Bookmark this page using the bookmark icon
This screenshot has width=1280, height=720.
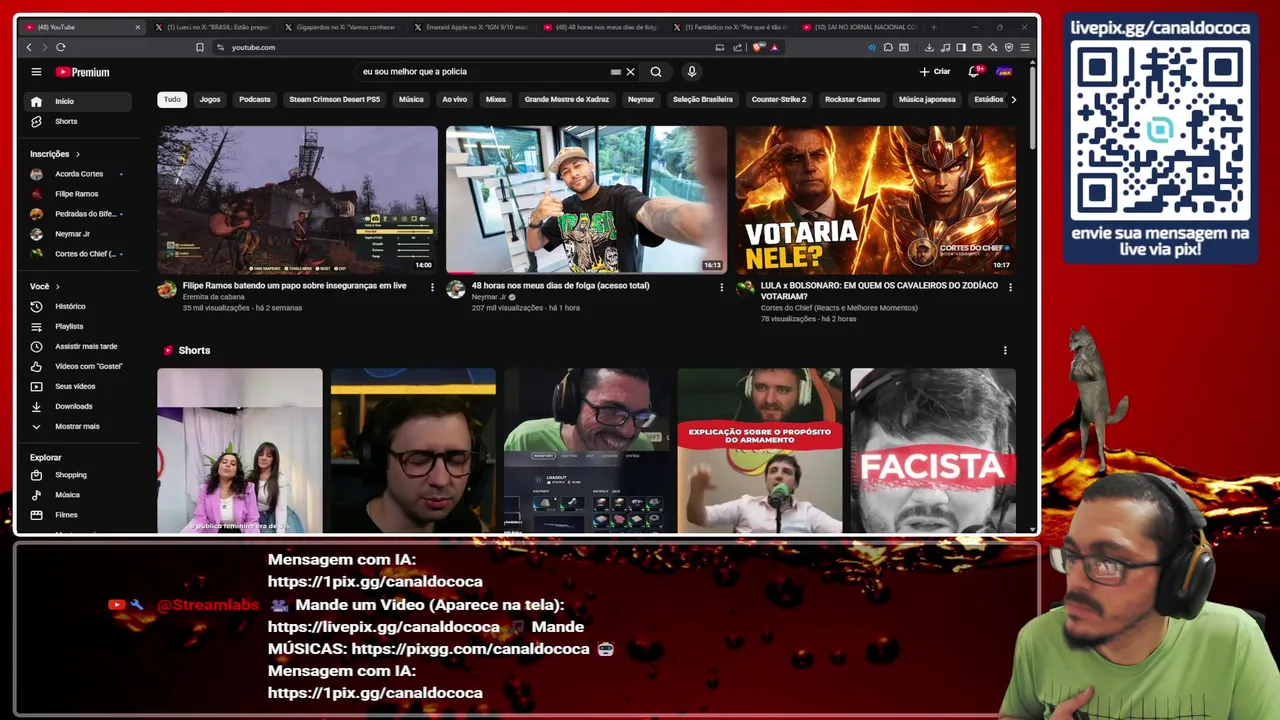200,47
